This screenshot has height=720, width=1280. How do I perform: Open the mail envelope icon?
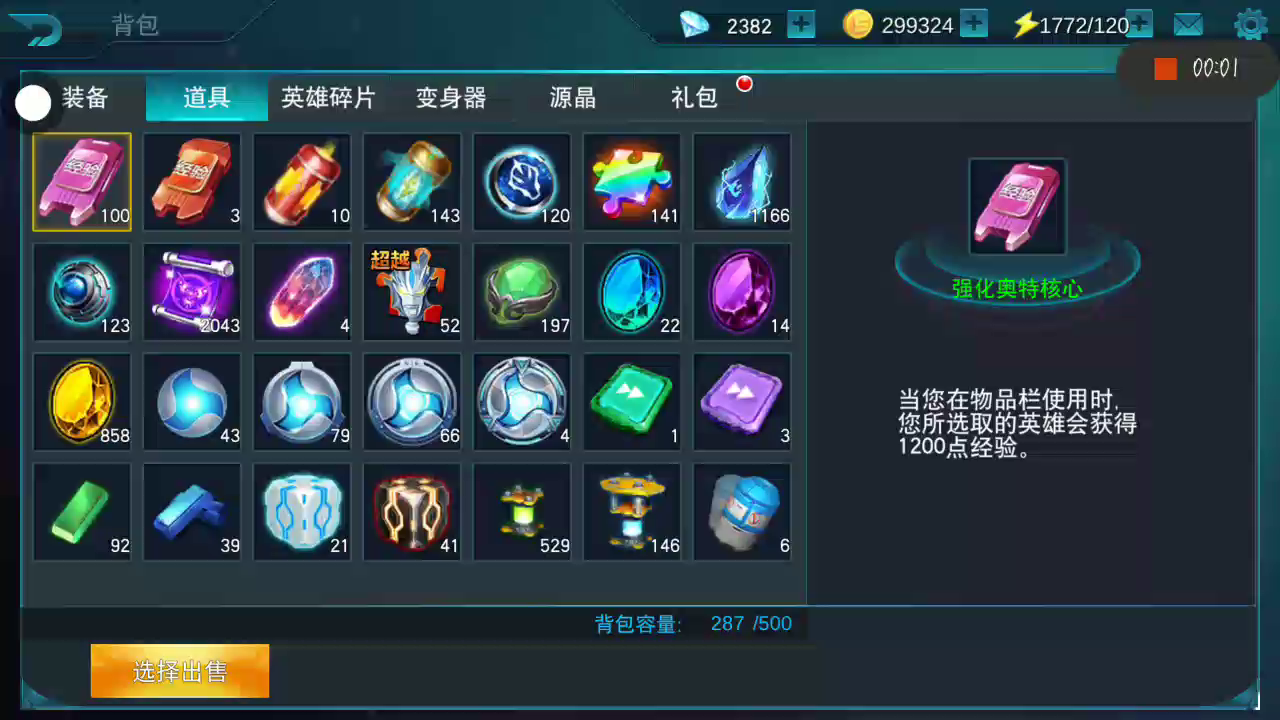[x=1188, y=25]
